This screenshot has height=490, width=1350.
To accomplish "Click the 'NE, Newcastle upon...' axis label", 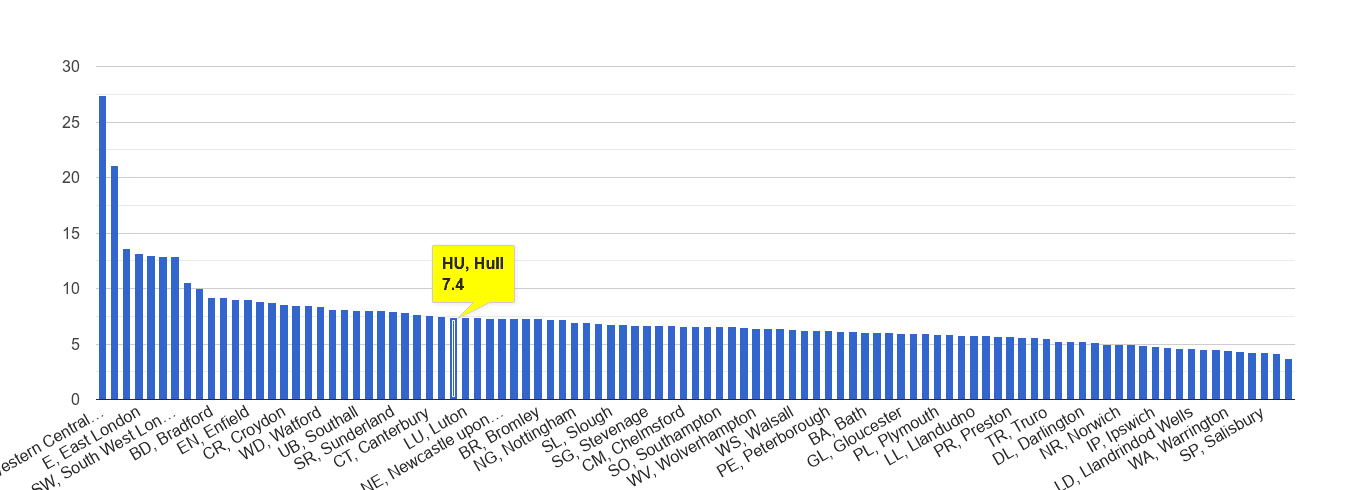I will [x=433, y=450].
